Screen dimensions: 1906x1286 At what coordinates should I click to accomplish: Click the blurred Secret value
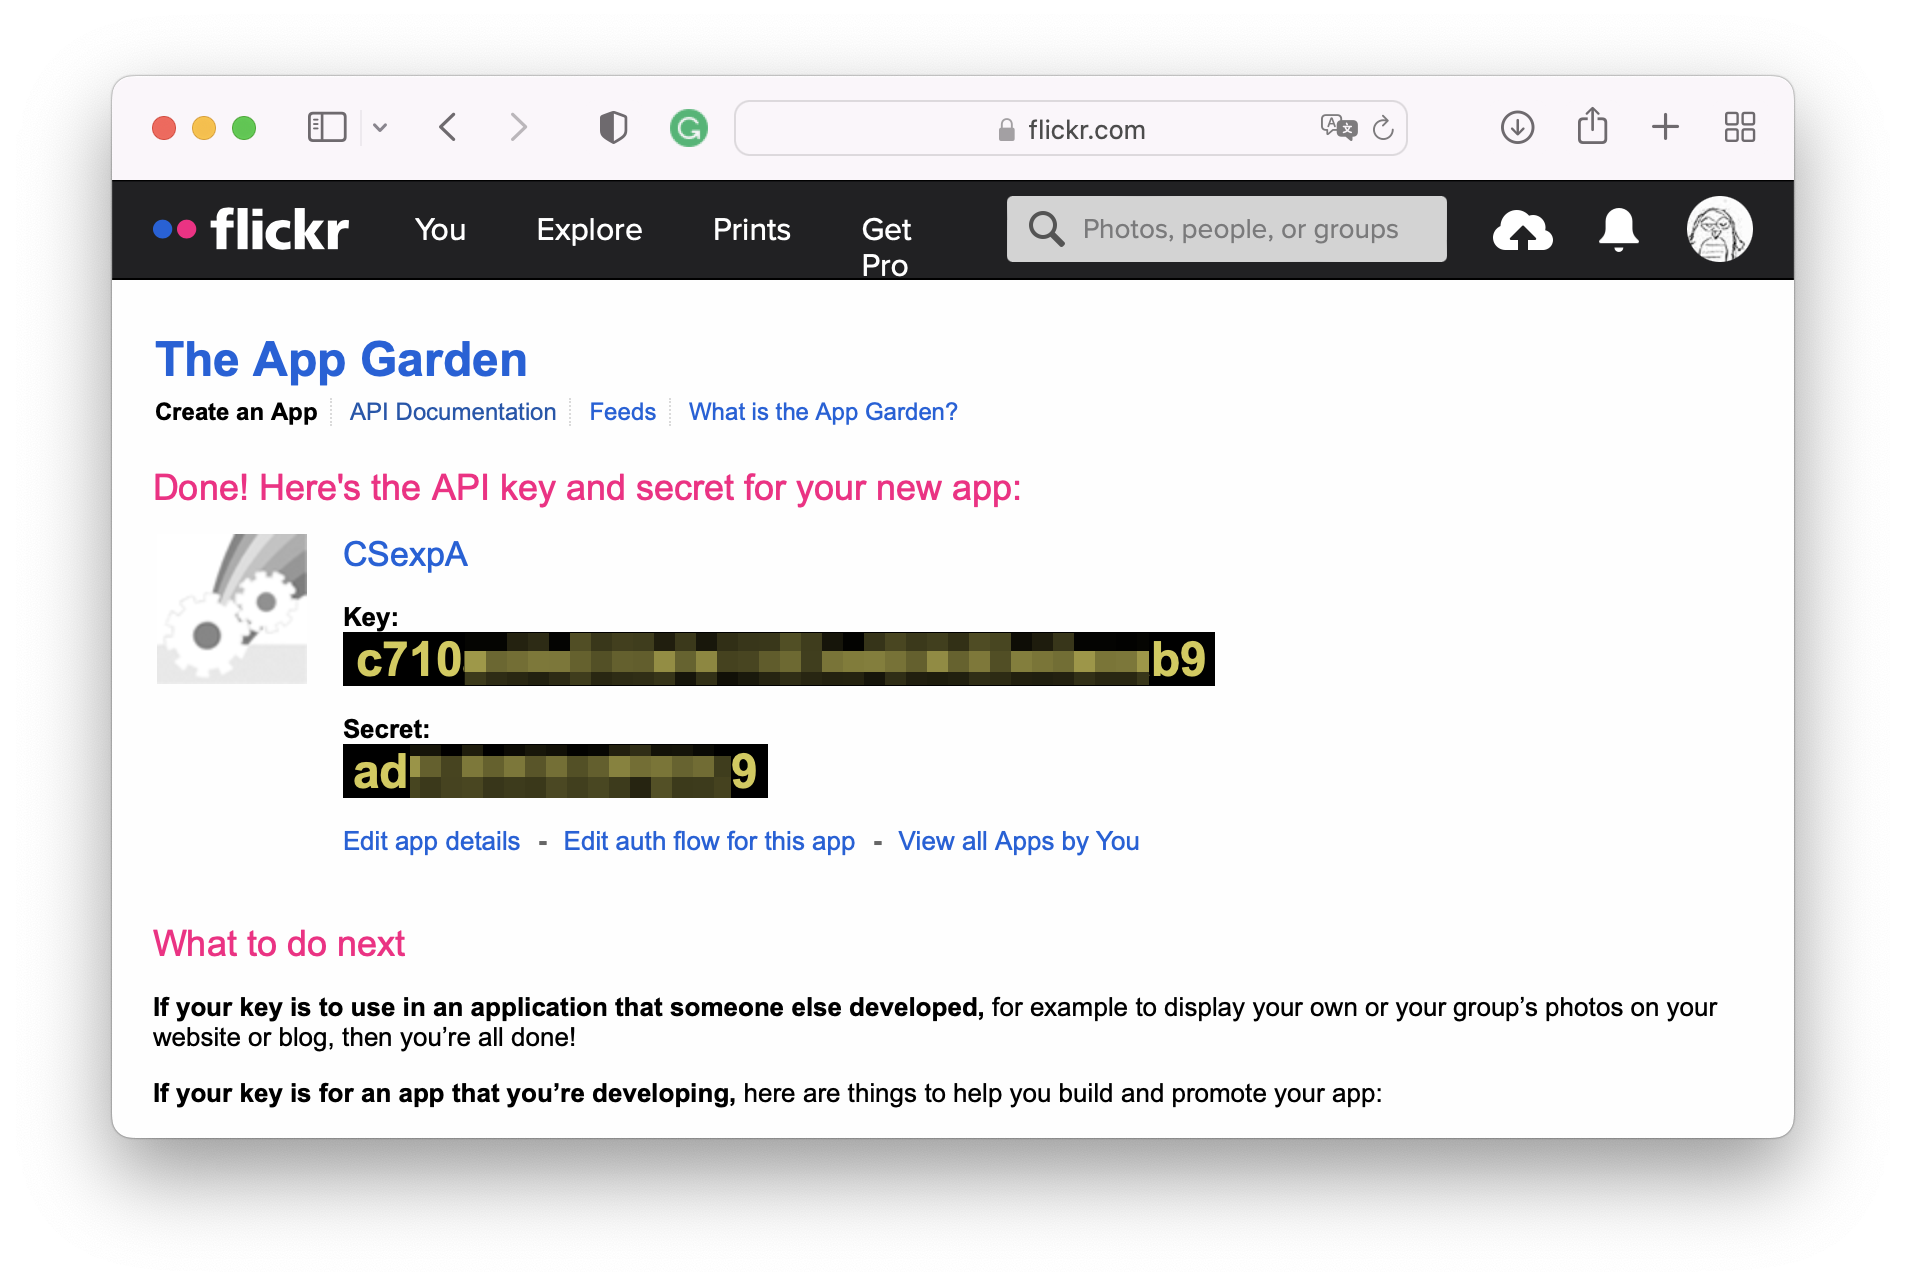click(555, 771)
